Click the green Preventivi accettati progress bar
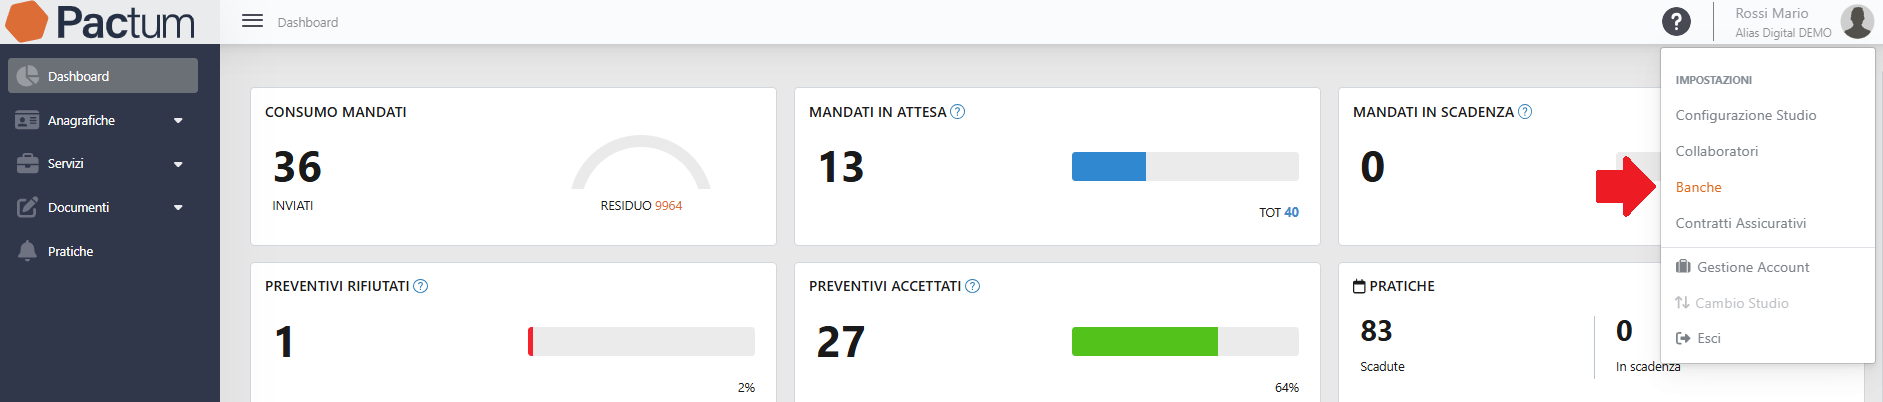This screenshot has height=402, width=1883. click(1145, 341)
